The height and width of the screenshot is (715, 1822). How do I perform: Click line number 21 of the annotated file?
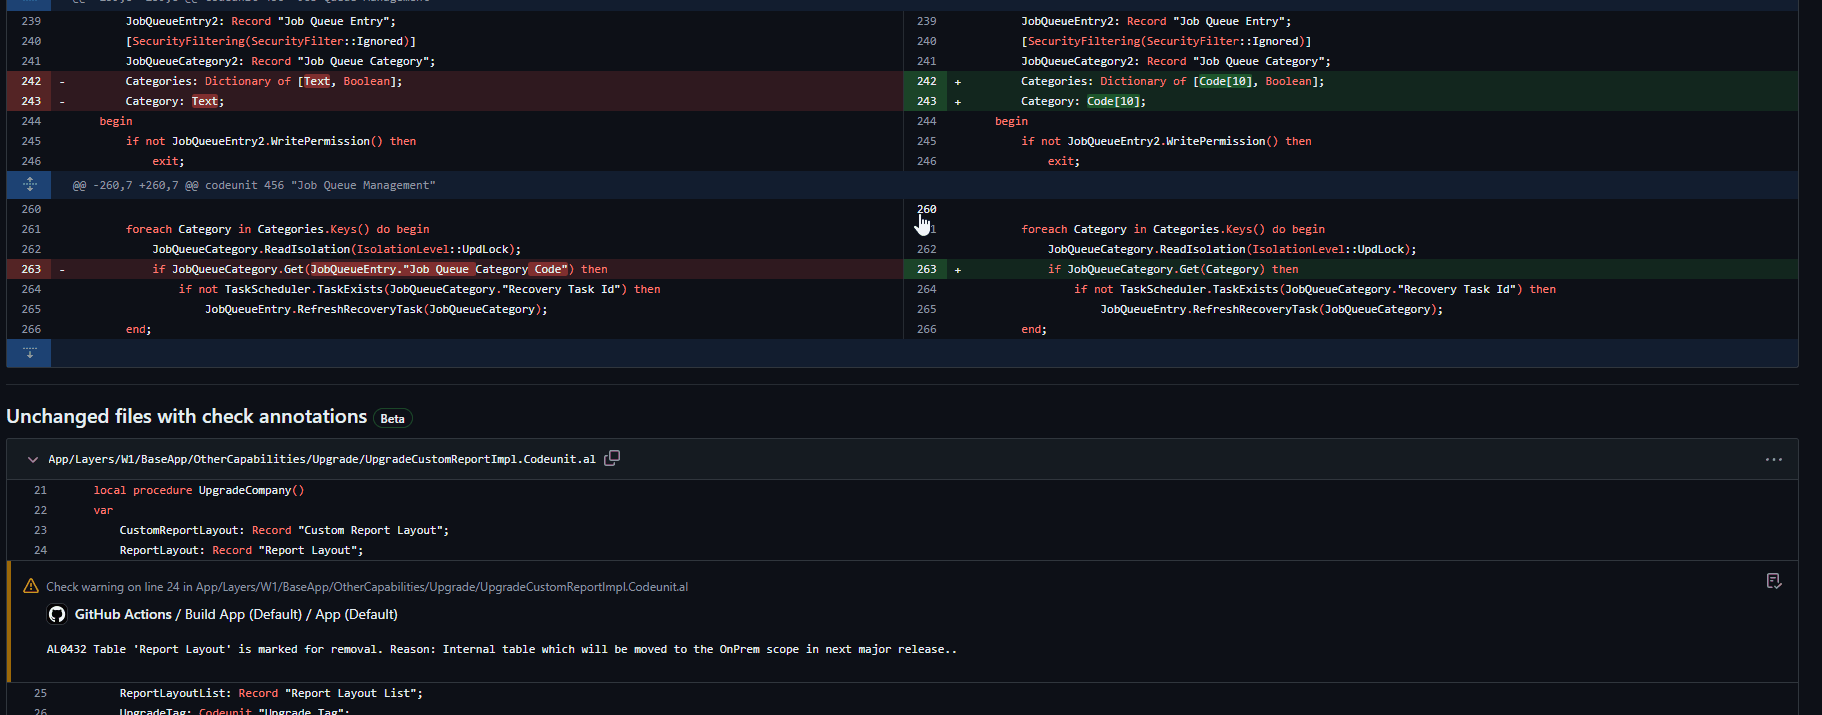pos(41,490)
